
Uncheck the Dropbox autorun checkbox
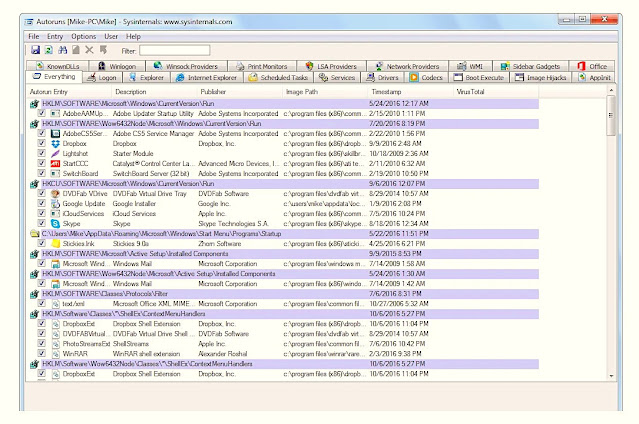coord(41,143)
